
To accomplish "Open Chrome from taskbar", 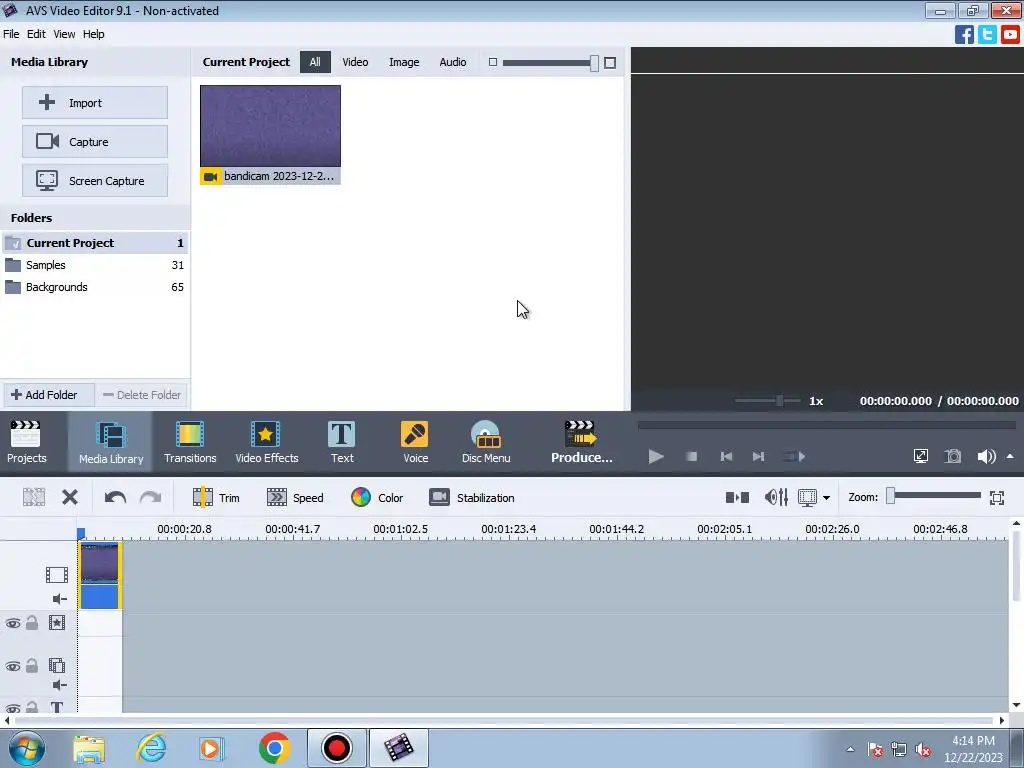I will tap(274, 748).
